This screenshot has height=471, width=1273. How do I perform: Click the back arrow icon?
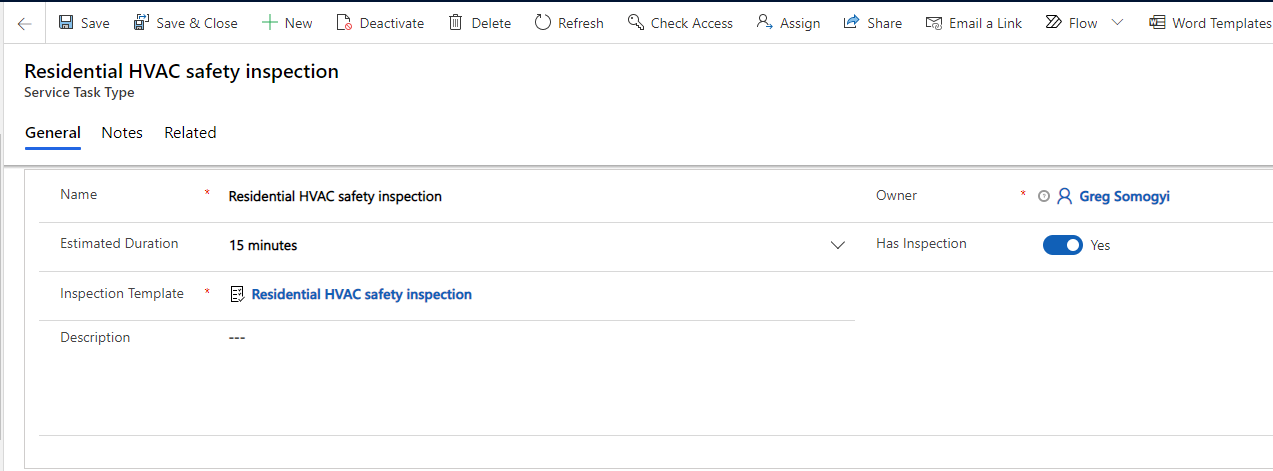(x=24, y=23)
